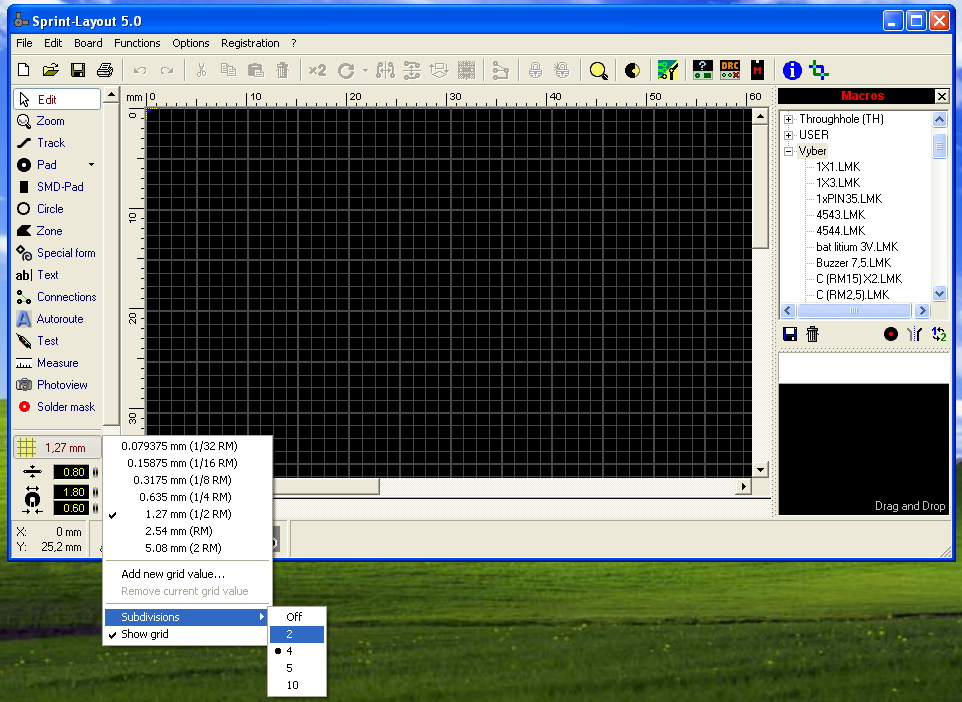Select the Text tool
Viewport: 962px width, 702px height.
click(57, 275)
